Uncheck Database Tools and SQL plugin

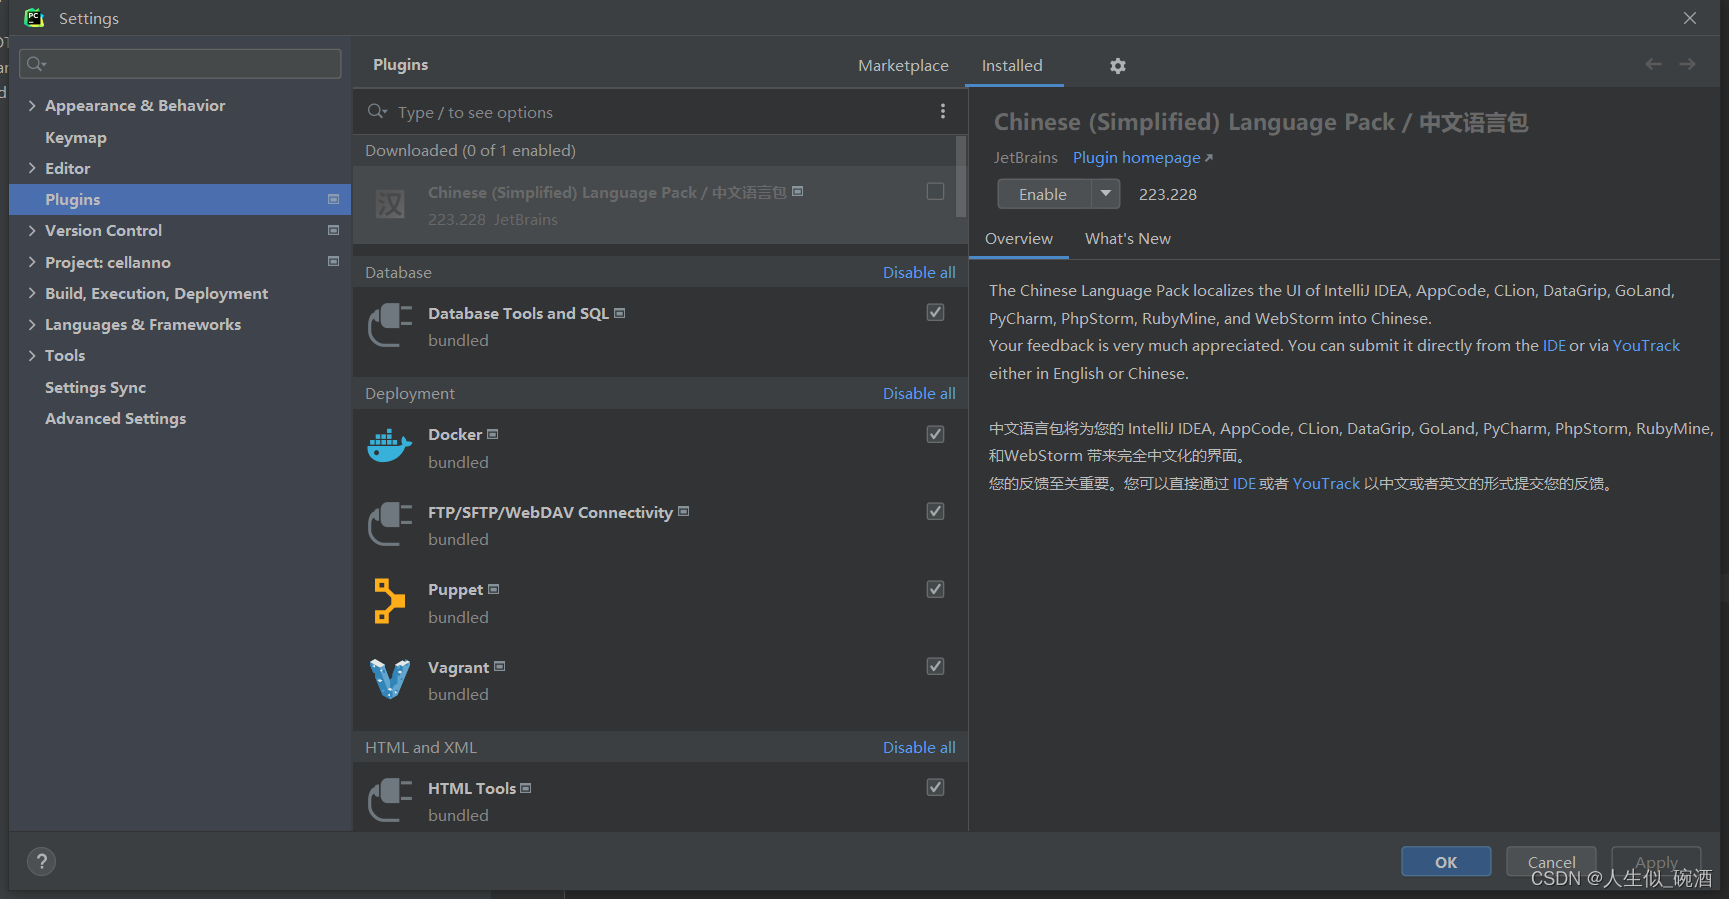pos(935,312)
